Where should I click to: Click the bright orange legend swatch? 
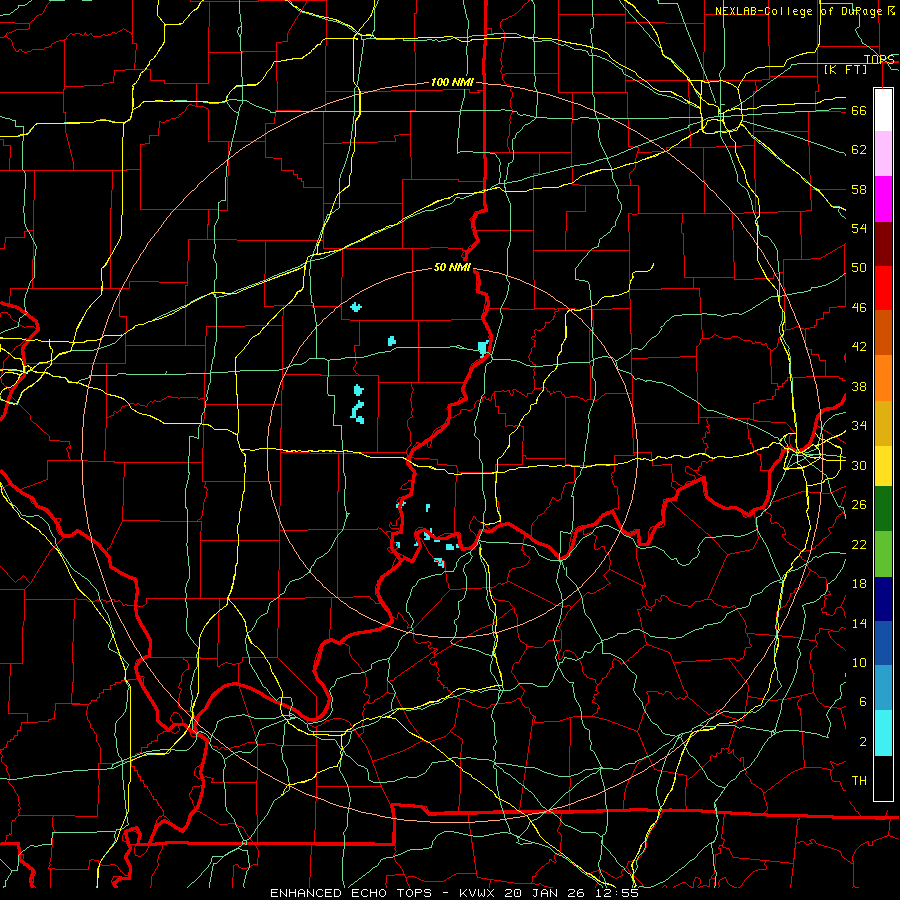click(x=883, y=378)
